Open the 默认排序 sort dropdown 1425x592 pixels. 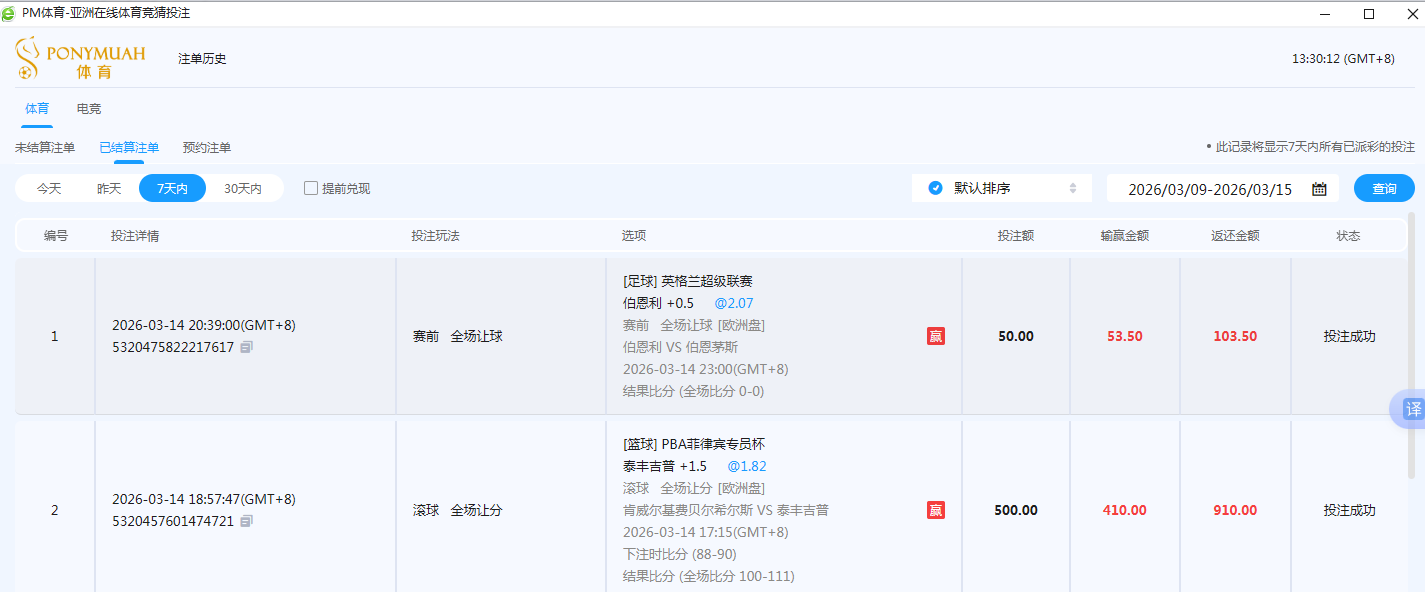click(x=1000, y=187)
